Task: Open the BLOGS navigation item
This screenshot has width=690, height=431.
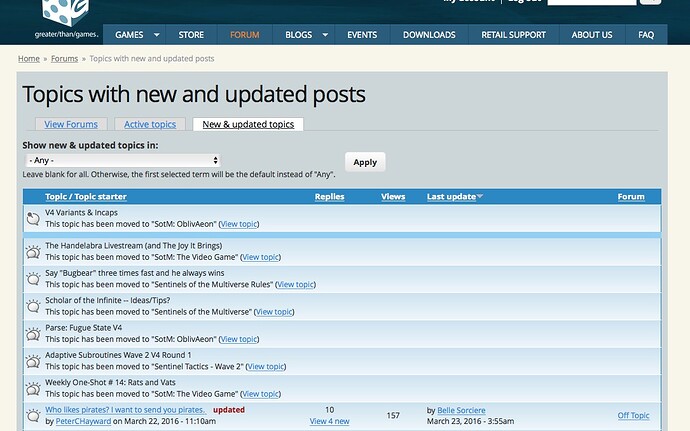Action: (298, 35)
